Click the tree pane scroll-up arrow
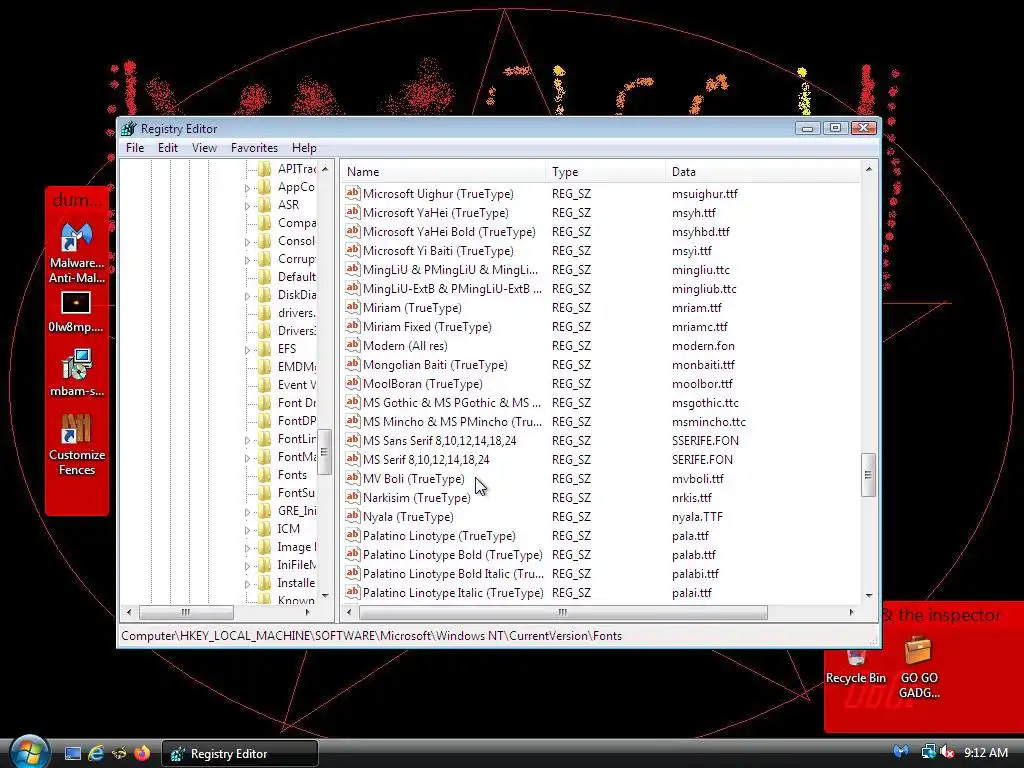Image resolution: width=1024 pixels, height=768 pixels. tap(325, 168)
